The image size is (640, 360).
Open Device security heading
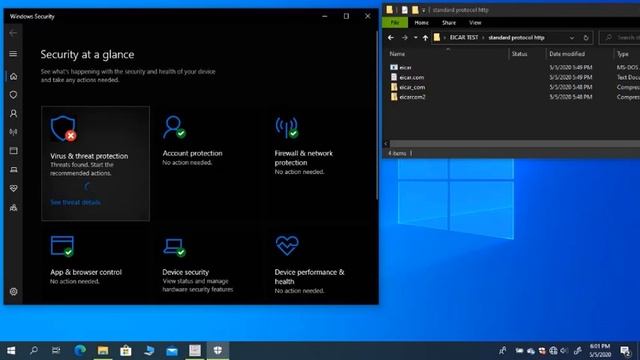[185, 272]
